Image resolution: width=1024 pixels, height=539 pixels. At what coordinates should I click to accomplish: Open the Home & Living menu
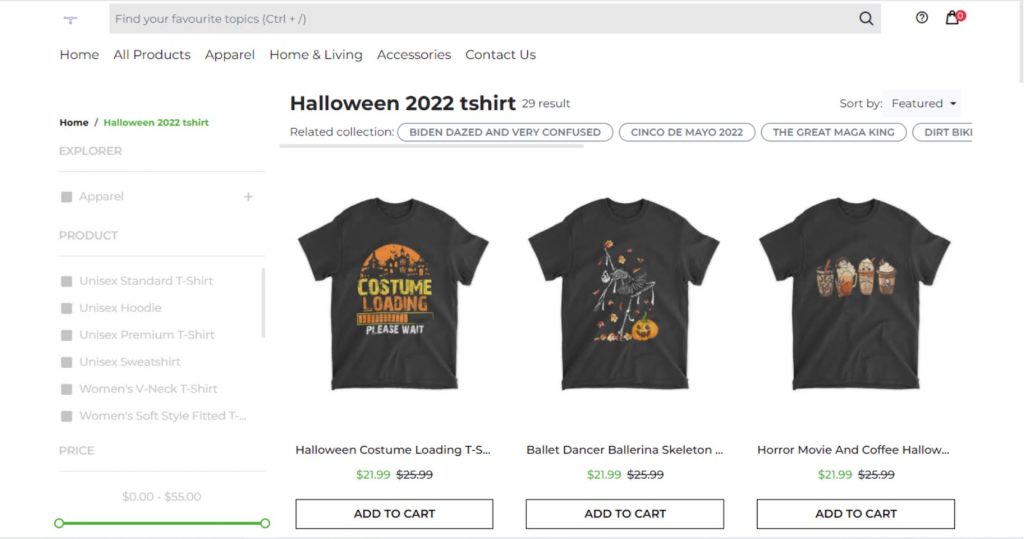click(316, 55)
